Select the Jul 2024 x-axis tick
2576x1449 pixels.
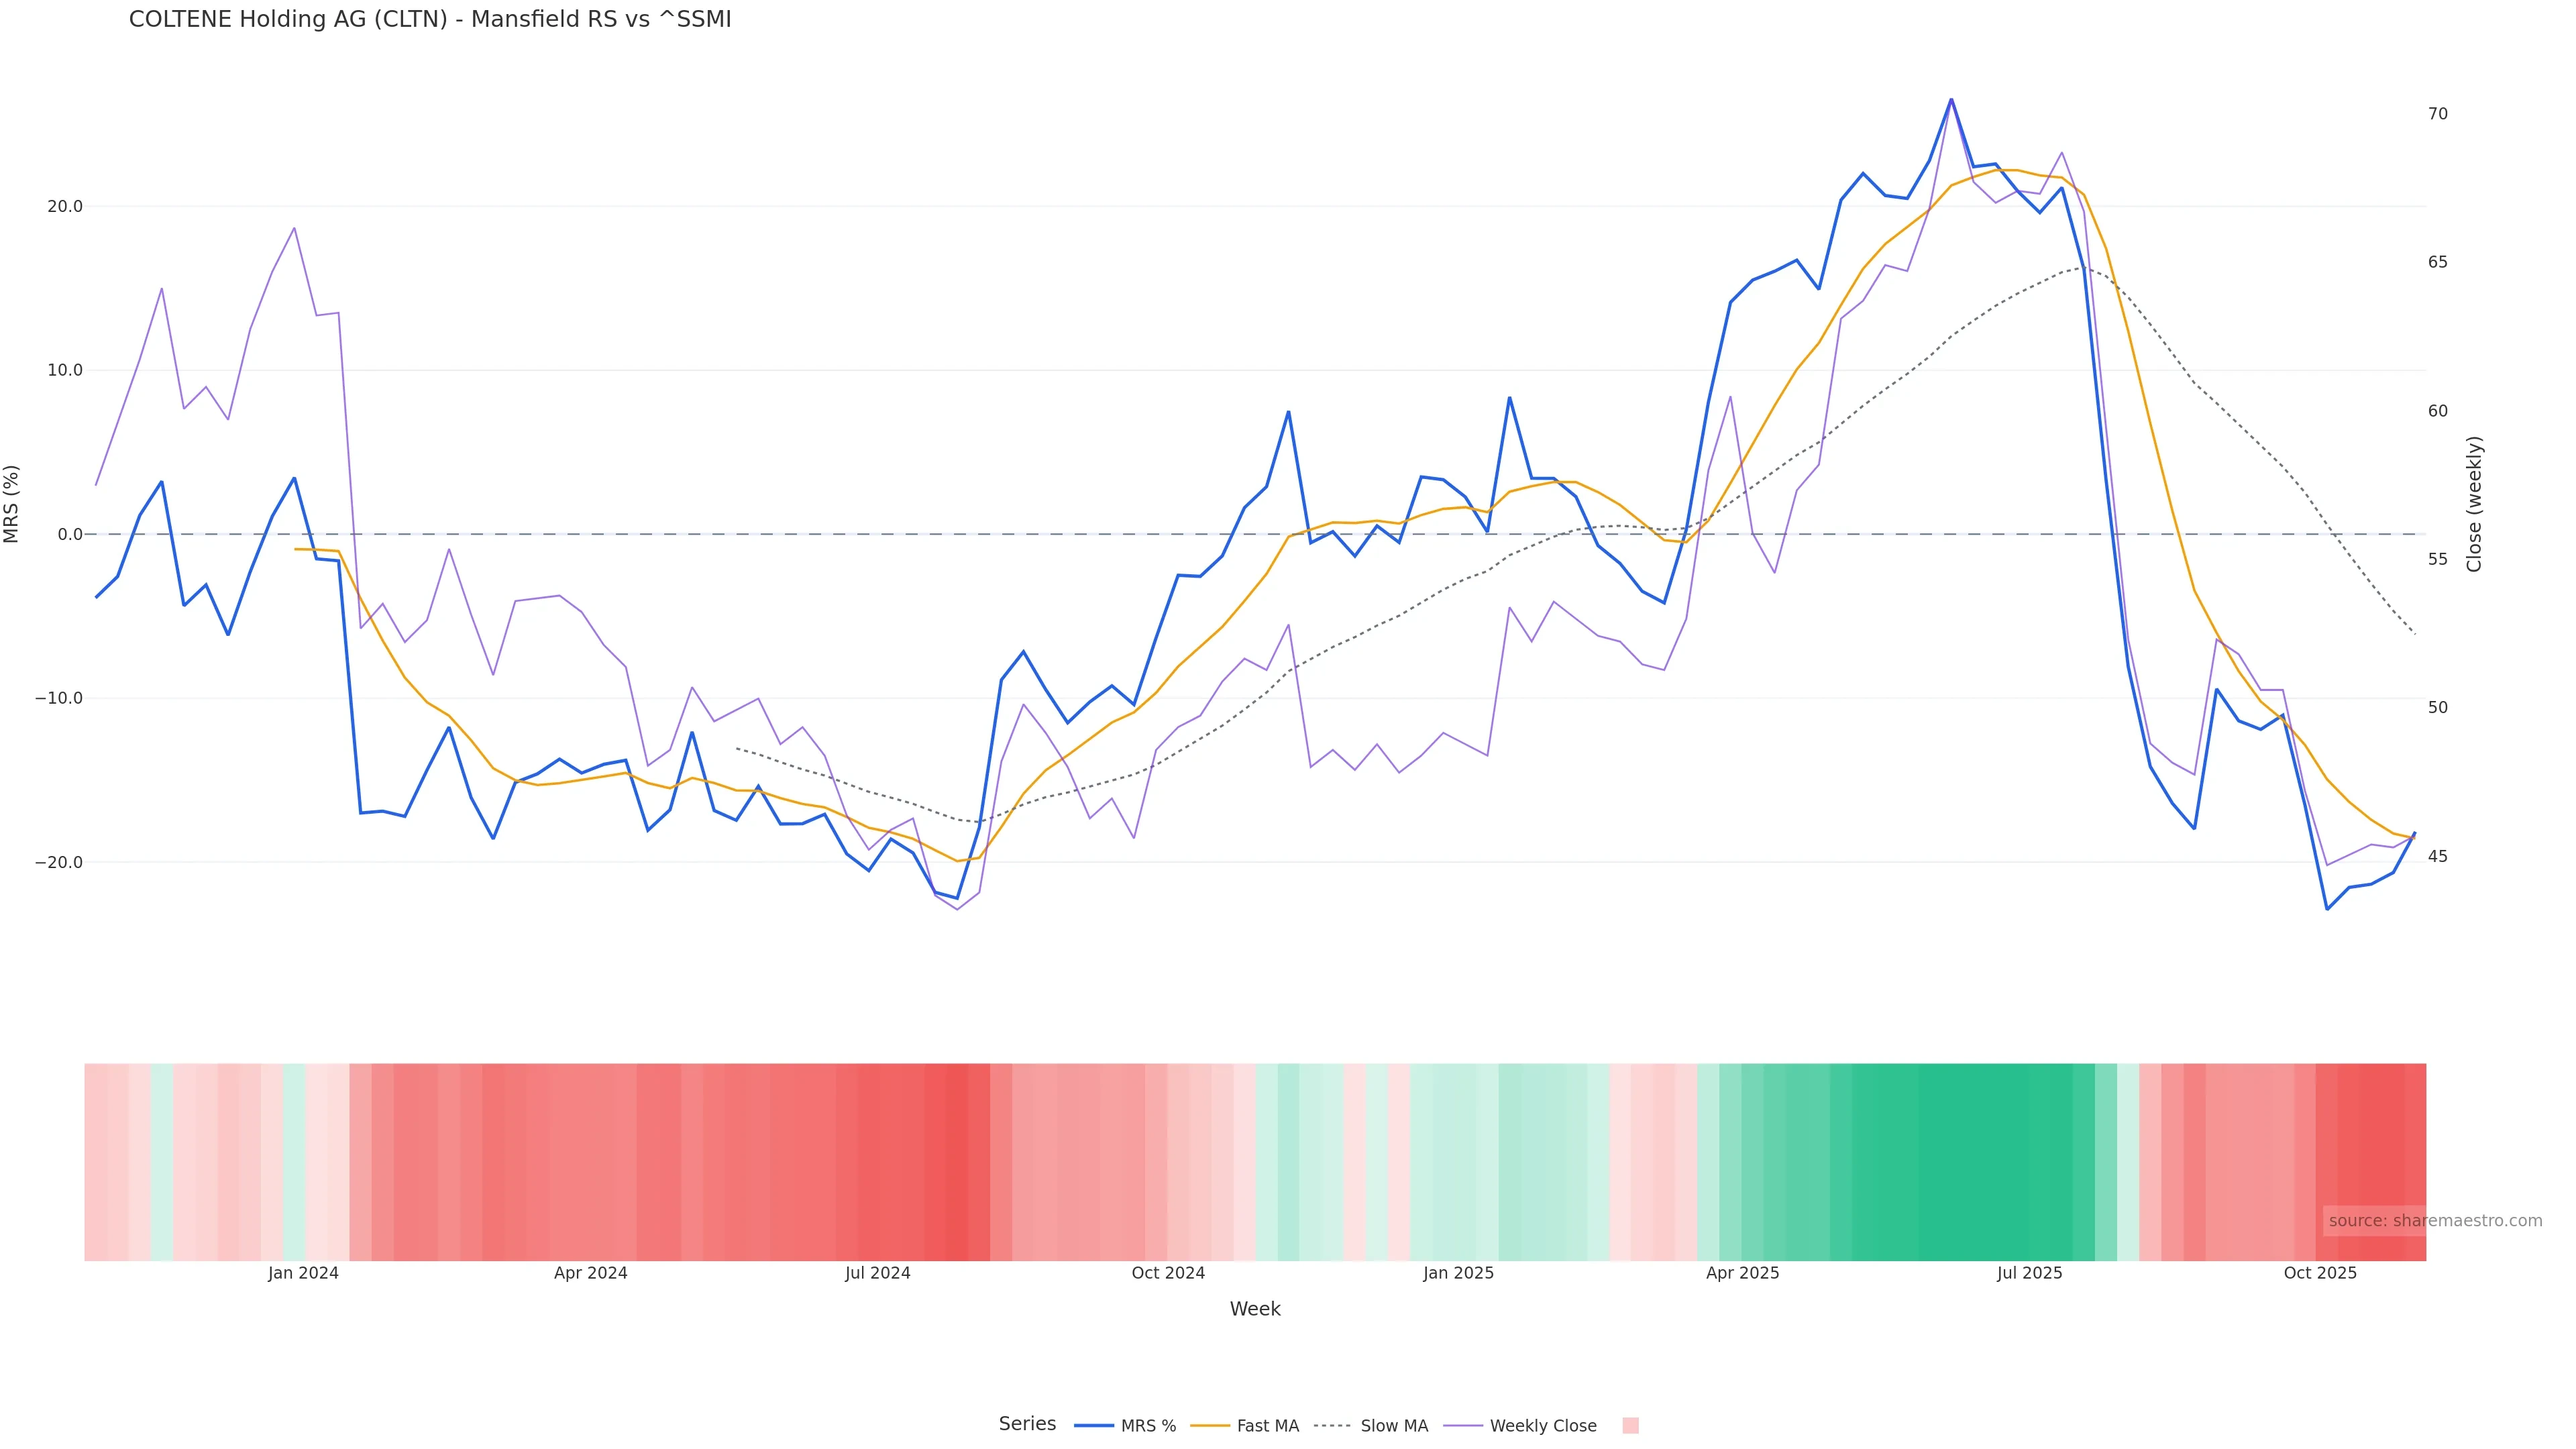click(x=877, y=1273)
